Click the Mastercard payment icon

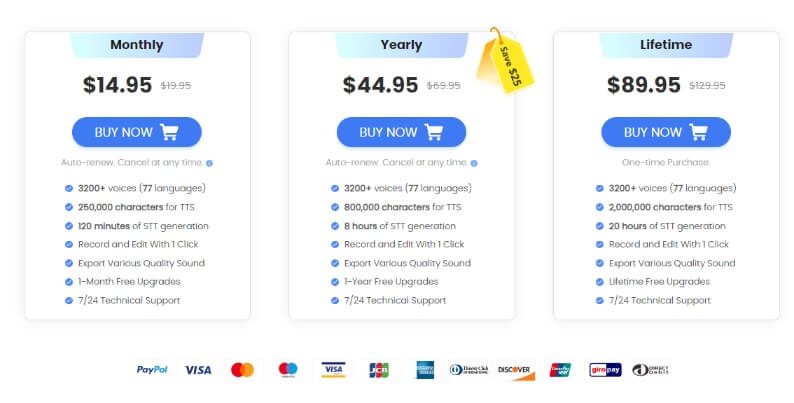tap(242, 370)
